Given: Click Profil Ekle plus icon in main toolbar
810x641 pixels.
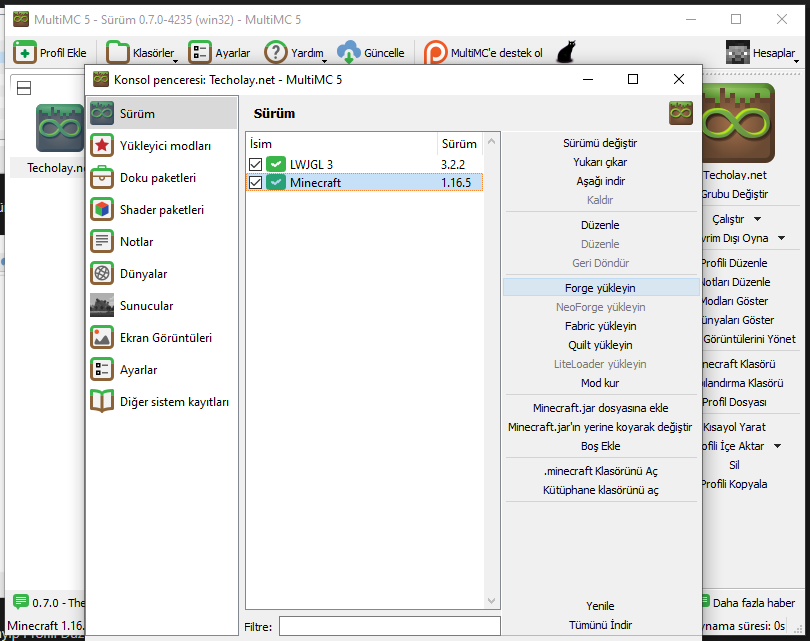Looking at the screenshot, I should 24,52.
